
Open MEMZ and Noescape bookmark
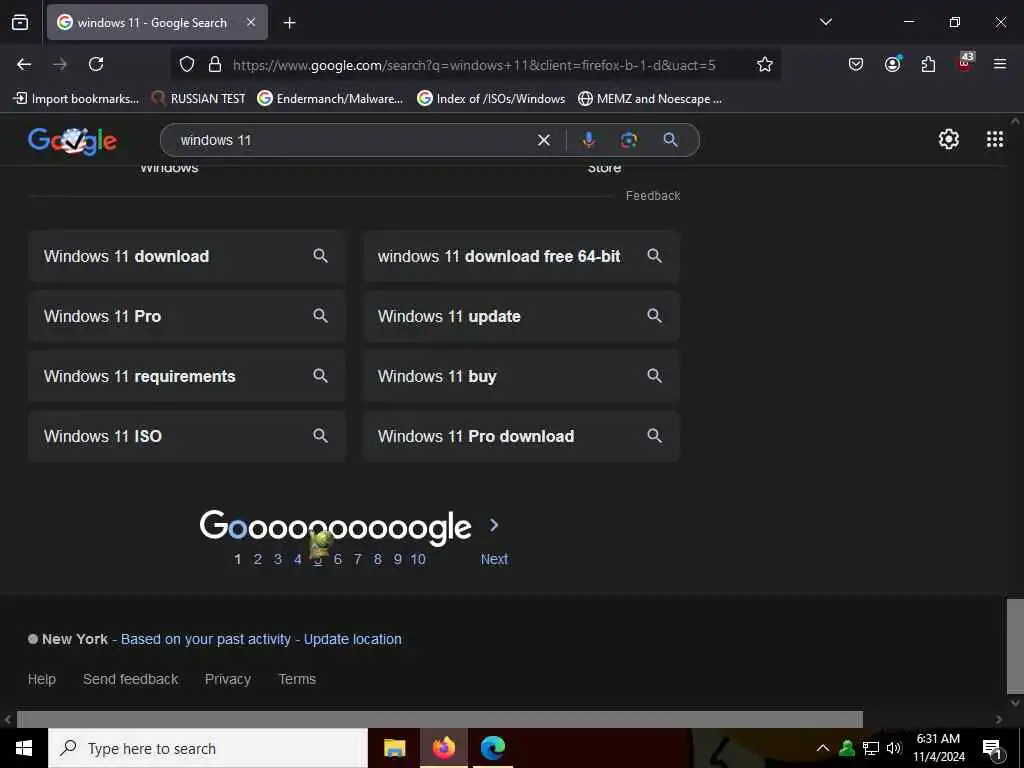650,99
